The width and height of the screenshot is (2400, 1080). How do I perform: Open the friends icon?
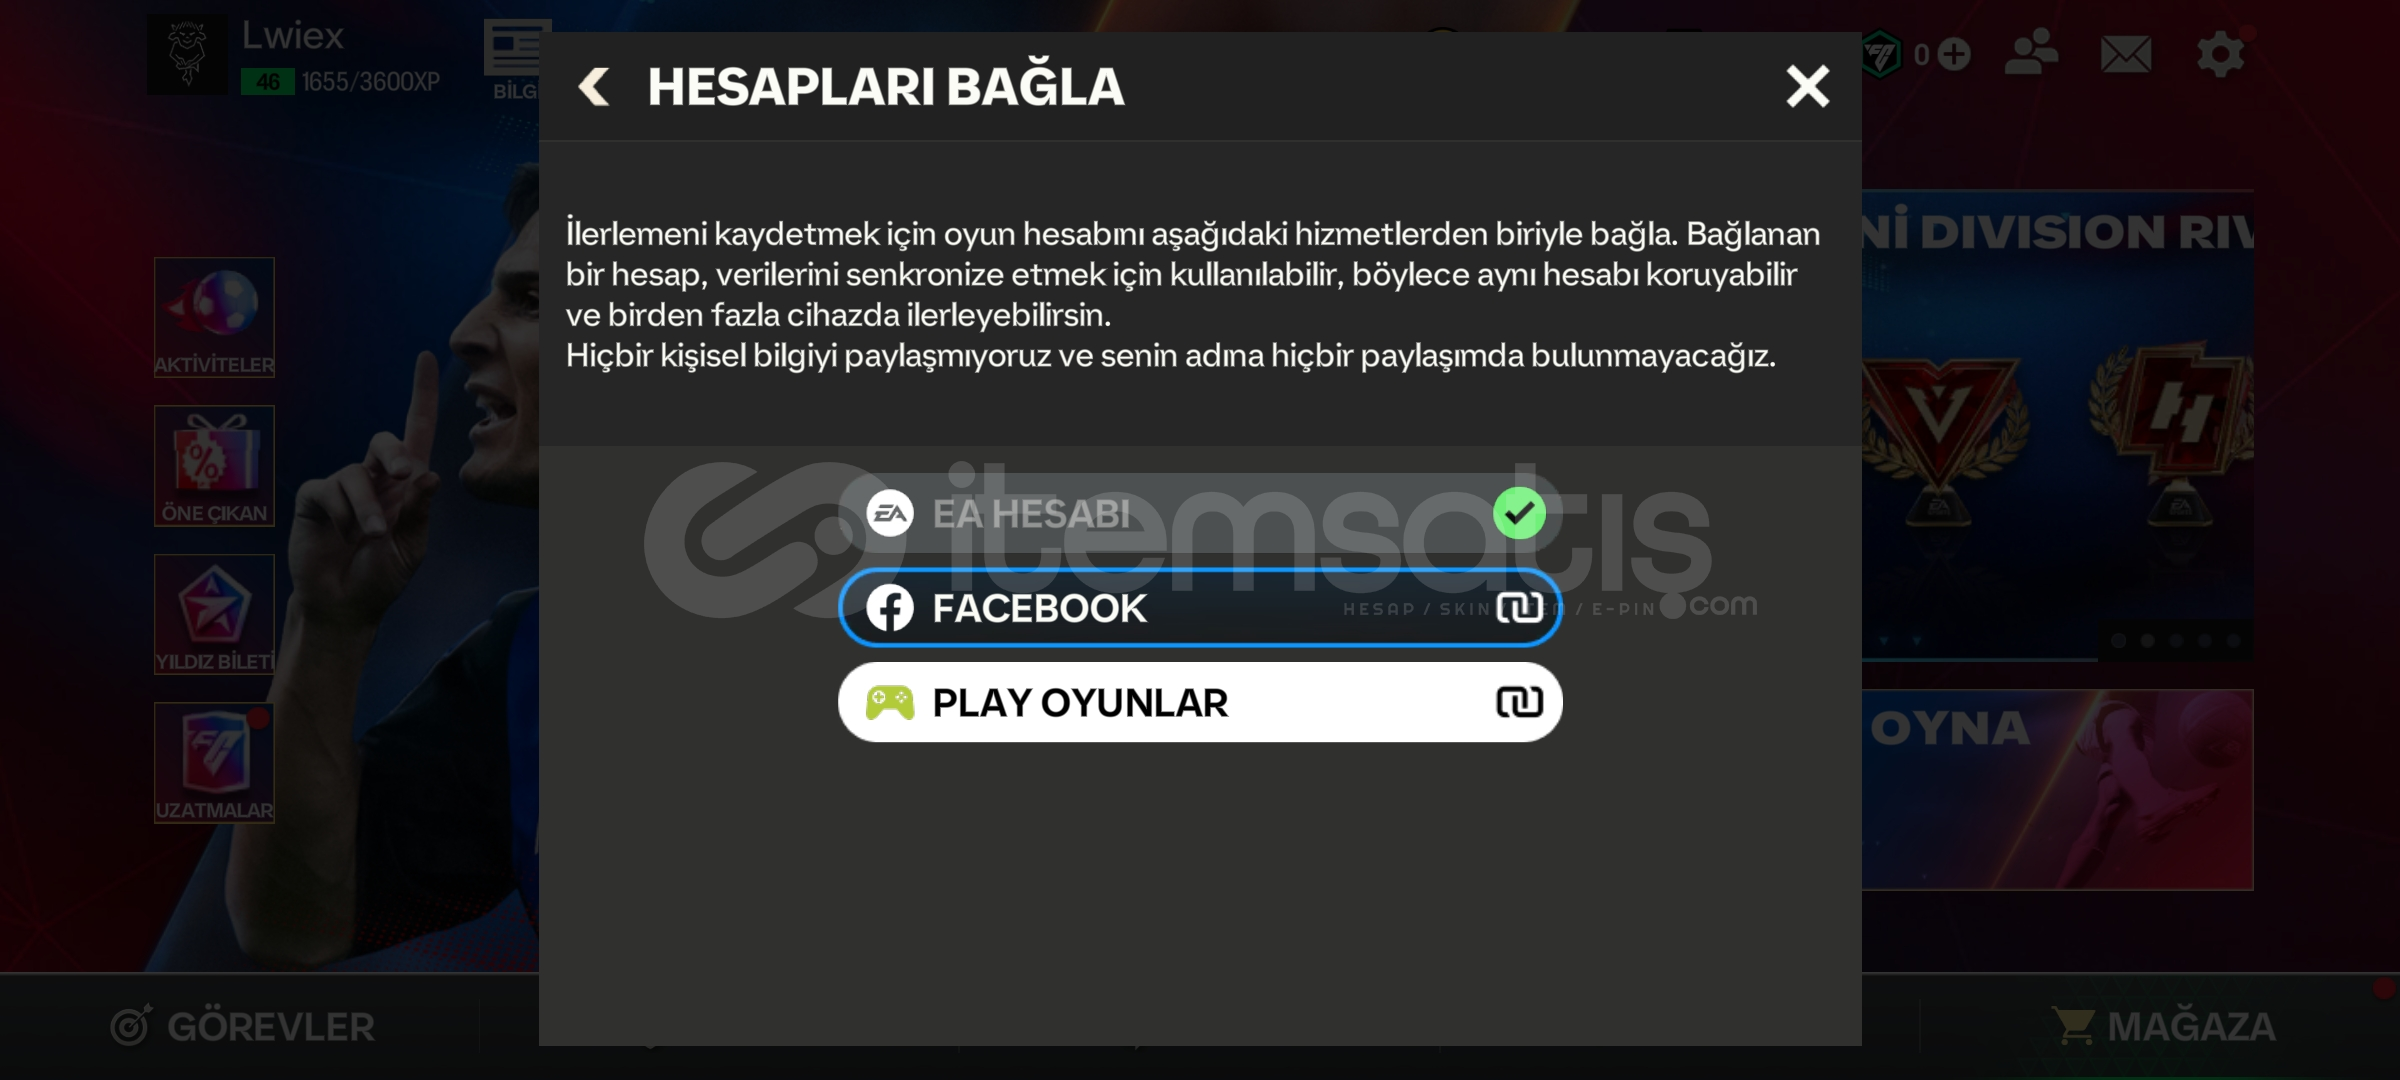(x=2031, y=53)
